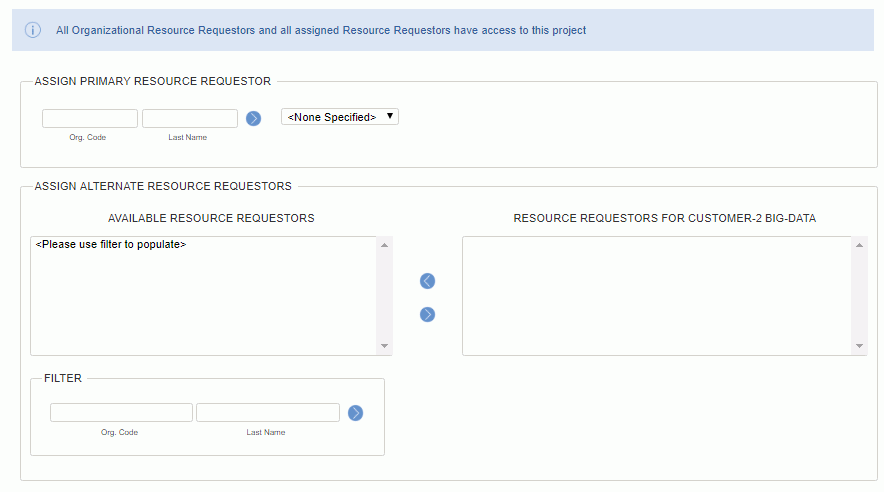Click the available requestors list up arrow
Image resolution: width=884 pixels, height=492 pixels.
tap(384, 245)
